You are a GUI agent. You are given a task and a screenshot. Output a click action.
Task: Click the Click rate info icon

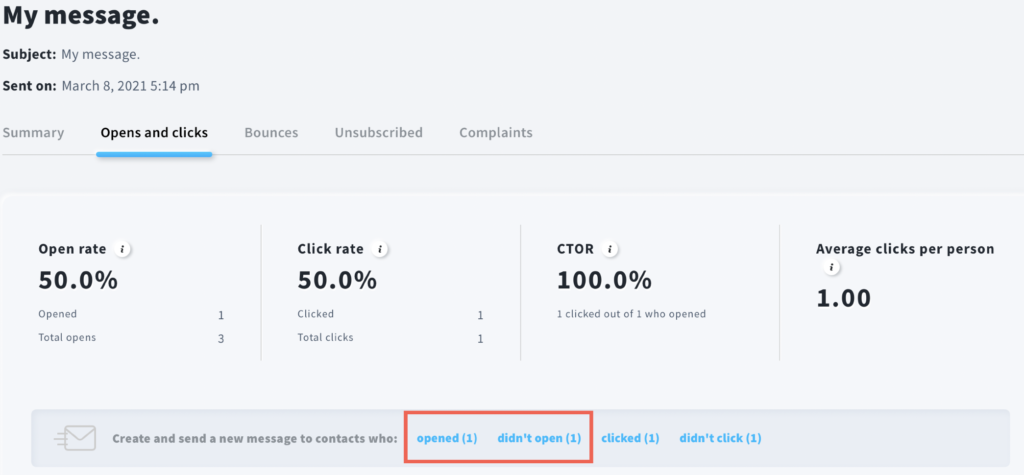[380, 249]
